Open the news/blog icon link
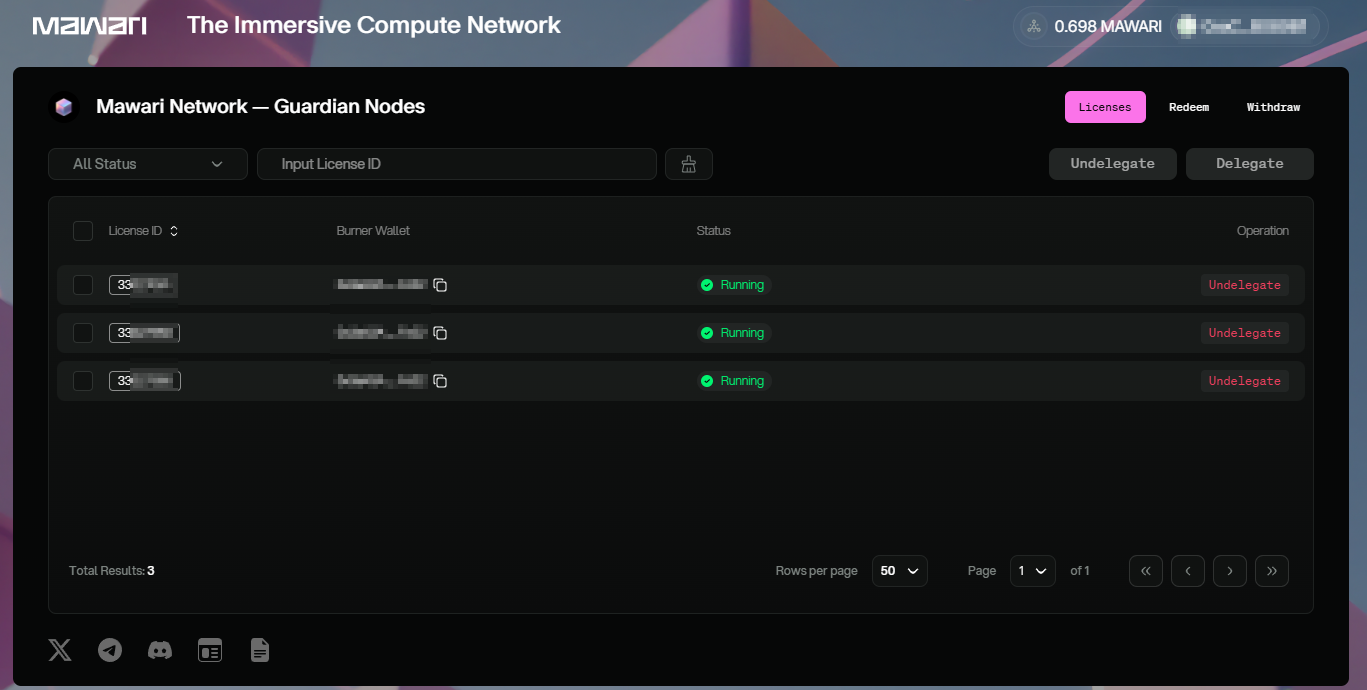This screenshot has height=690, width=1367. click(x=210, y=650)
